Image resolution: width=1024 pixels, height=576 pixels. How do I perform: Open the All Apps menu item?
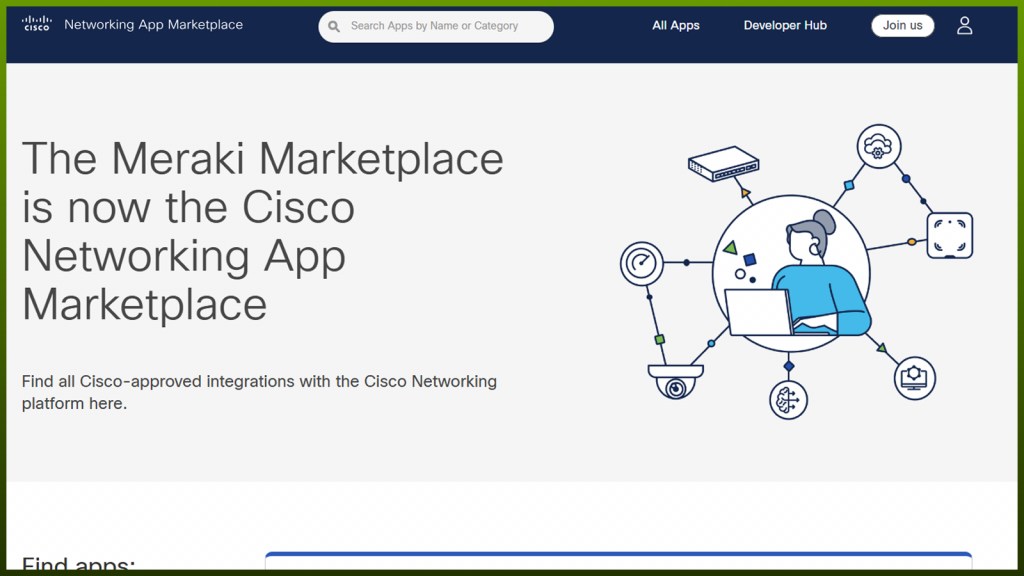pos(675,25)
